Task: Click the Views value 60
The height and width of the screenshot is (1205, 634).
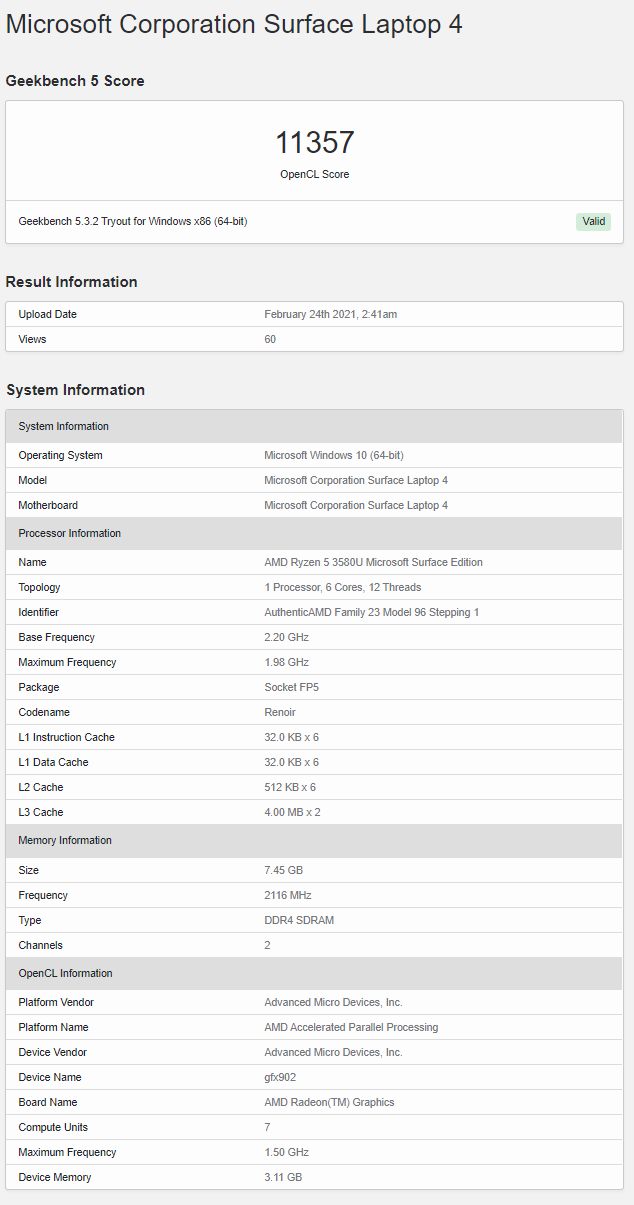Action: click(270, 339)
